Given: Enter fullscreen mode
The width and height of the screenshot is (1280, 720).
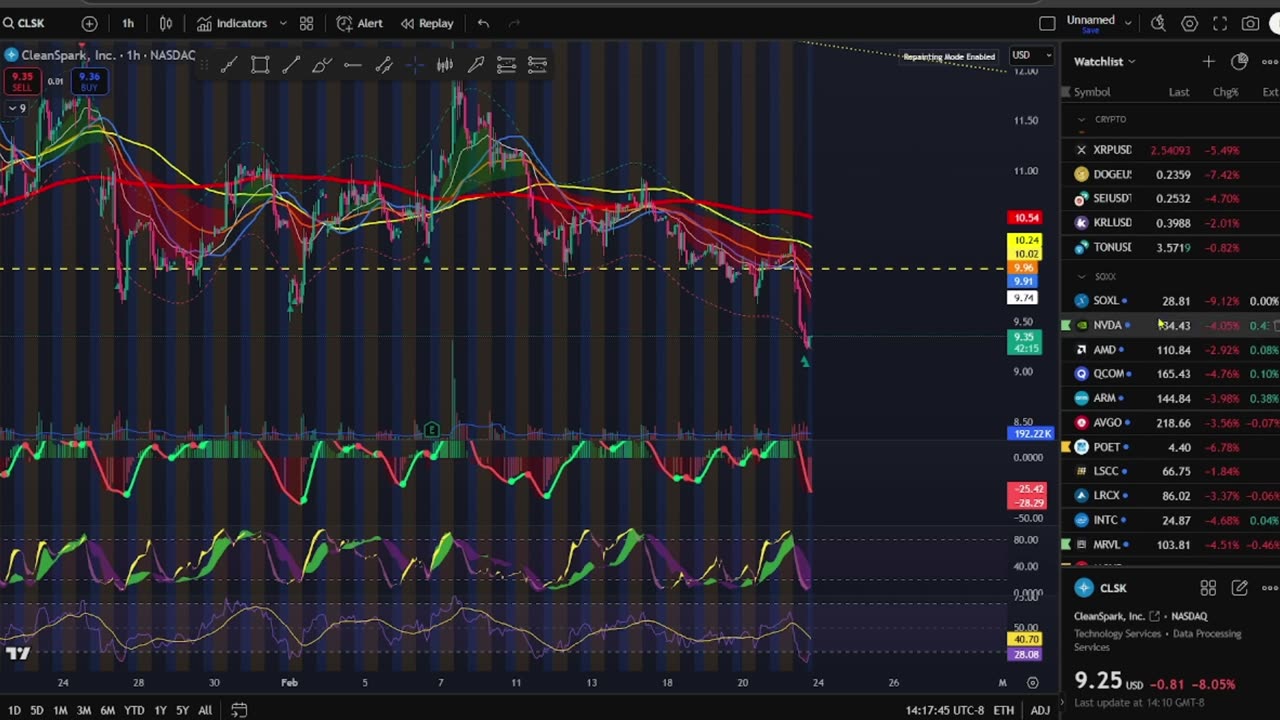Looking at the screenshot, I should (1220, 23).
